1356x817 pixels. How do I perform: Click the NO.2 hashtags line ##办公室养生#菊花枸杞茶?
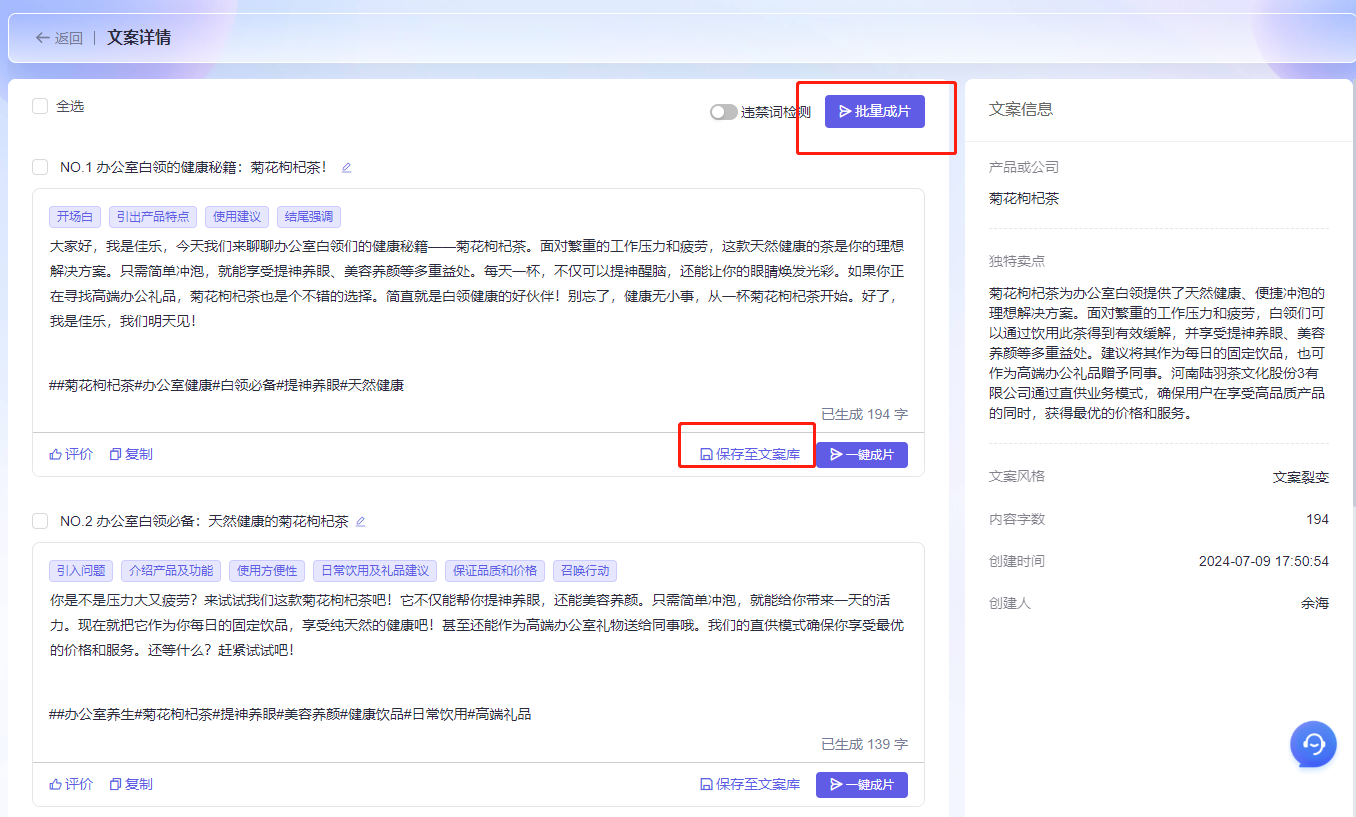pyautogui.click(x=290, y=714)
